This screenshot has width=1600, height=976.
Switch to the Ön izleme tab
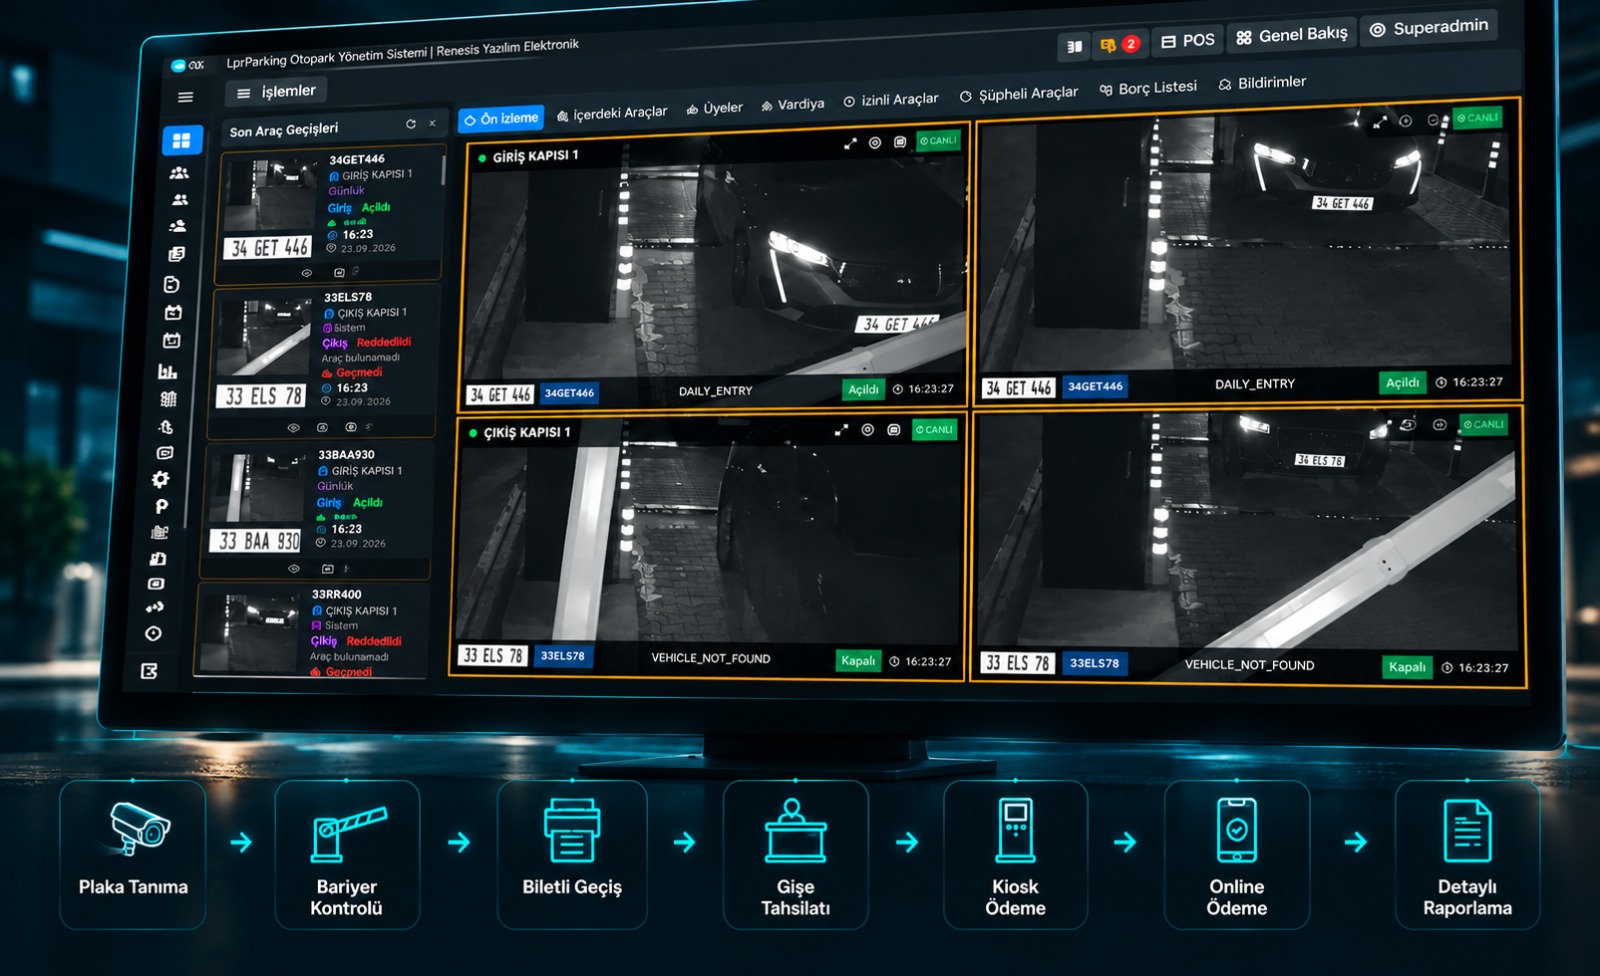point(501,118)
